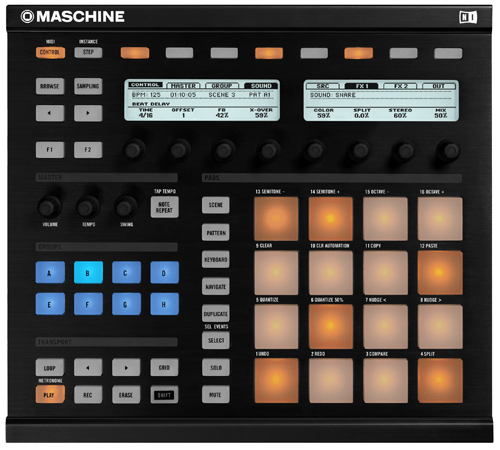The width and height of the screenshot is (500, 450).
Task: Tap the SOLO button
Action: coord(216,367)
